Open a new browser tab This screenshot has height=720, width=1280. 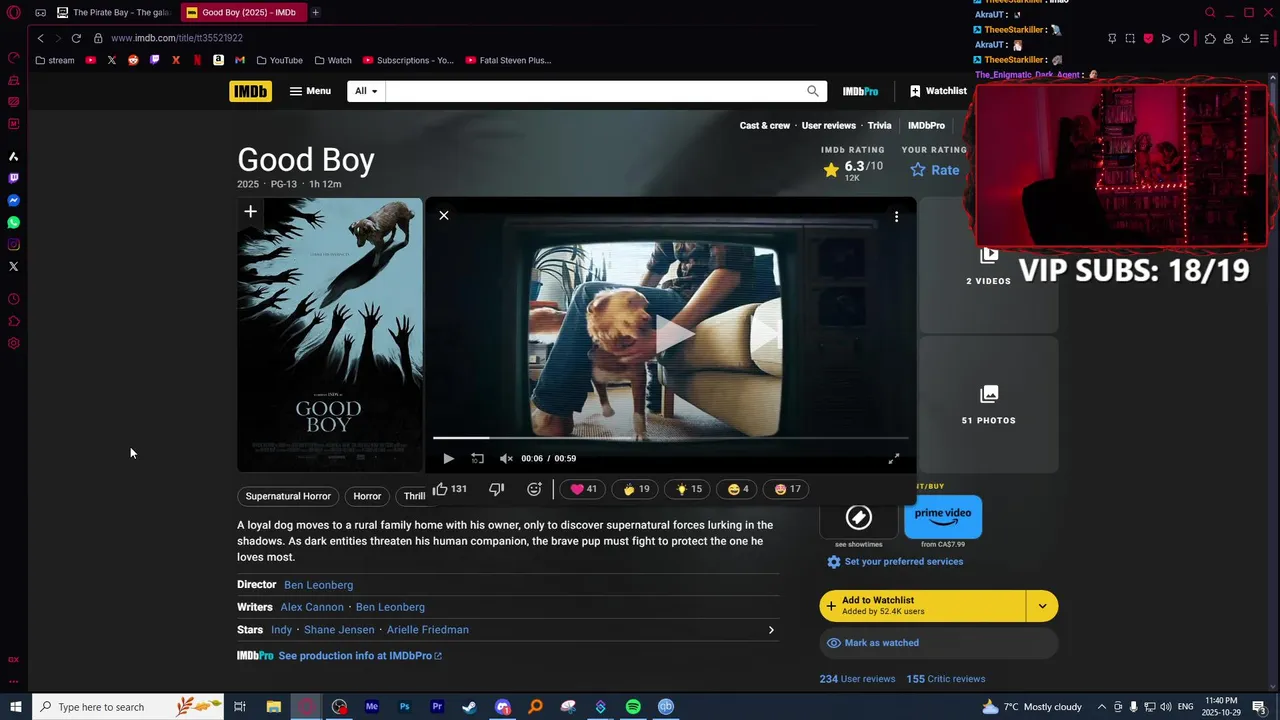(315, 13)
